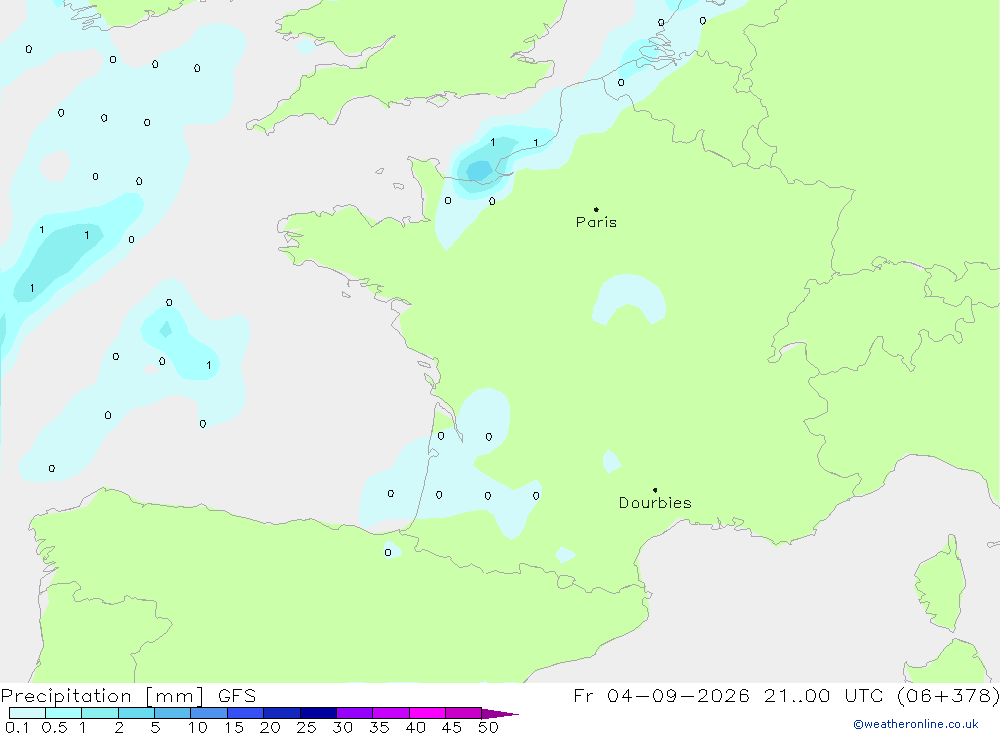The image size is (1000, 733).
Task: Pick the 20–25 mm dark blue swatch
Action: click(x=282, y=713)
